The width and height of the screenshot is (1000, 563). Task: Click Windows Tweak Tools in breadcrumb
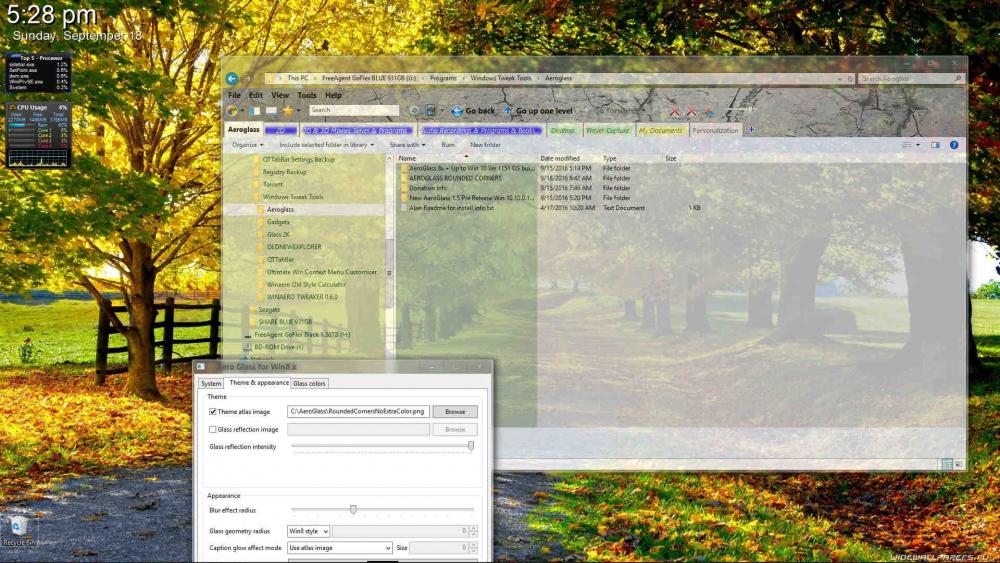pos(501,78)
